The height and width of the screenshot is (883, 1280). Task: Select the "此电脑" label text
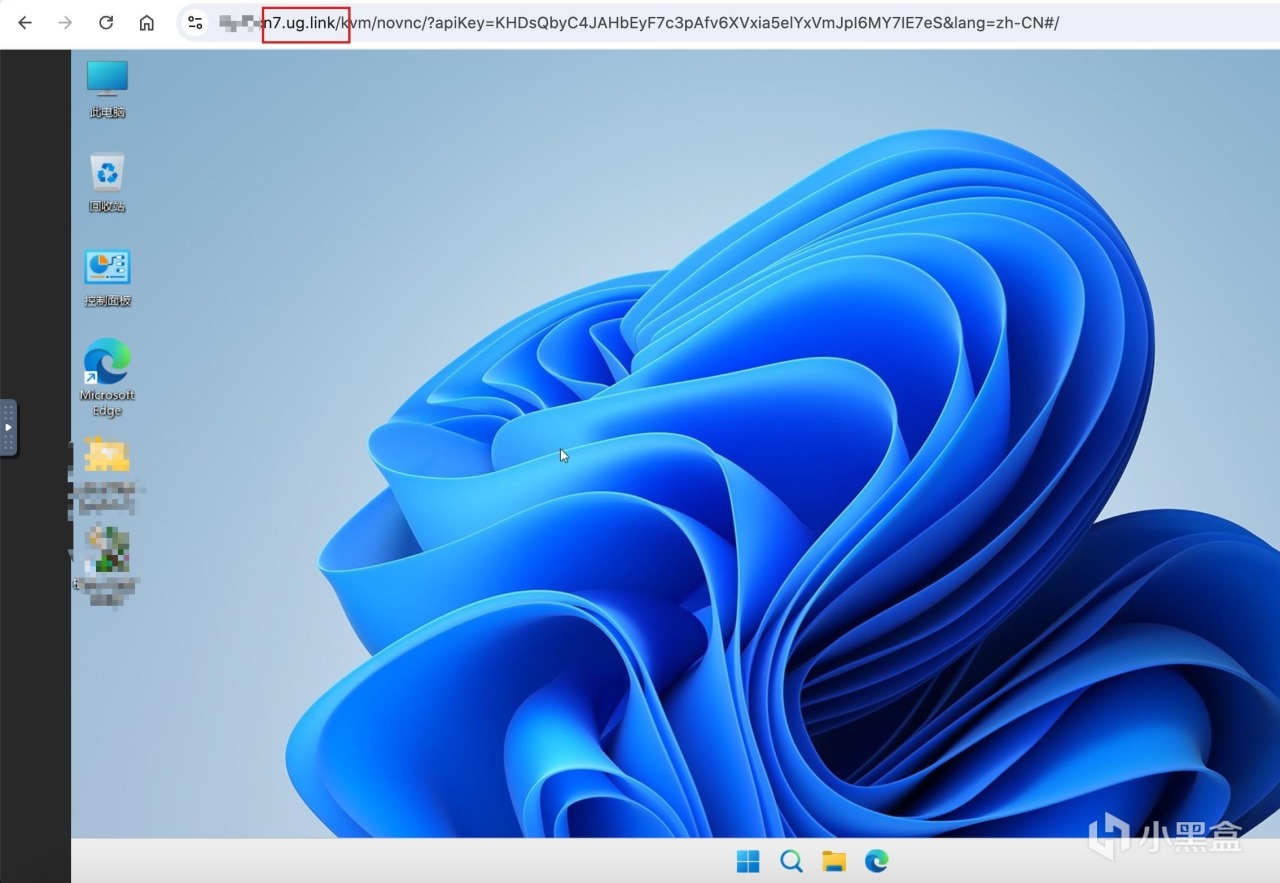coord(107,113)
